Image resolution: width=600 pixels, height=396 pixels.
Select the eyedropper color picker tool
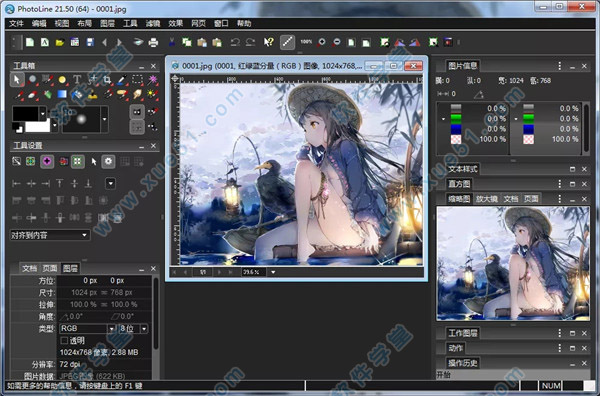click(122, 80)
